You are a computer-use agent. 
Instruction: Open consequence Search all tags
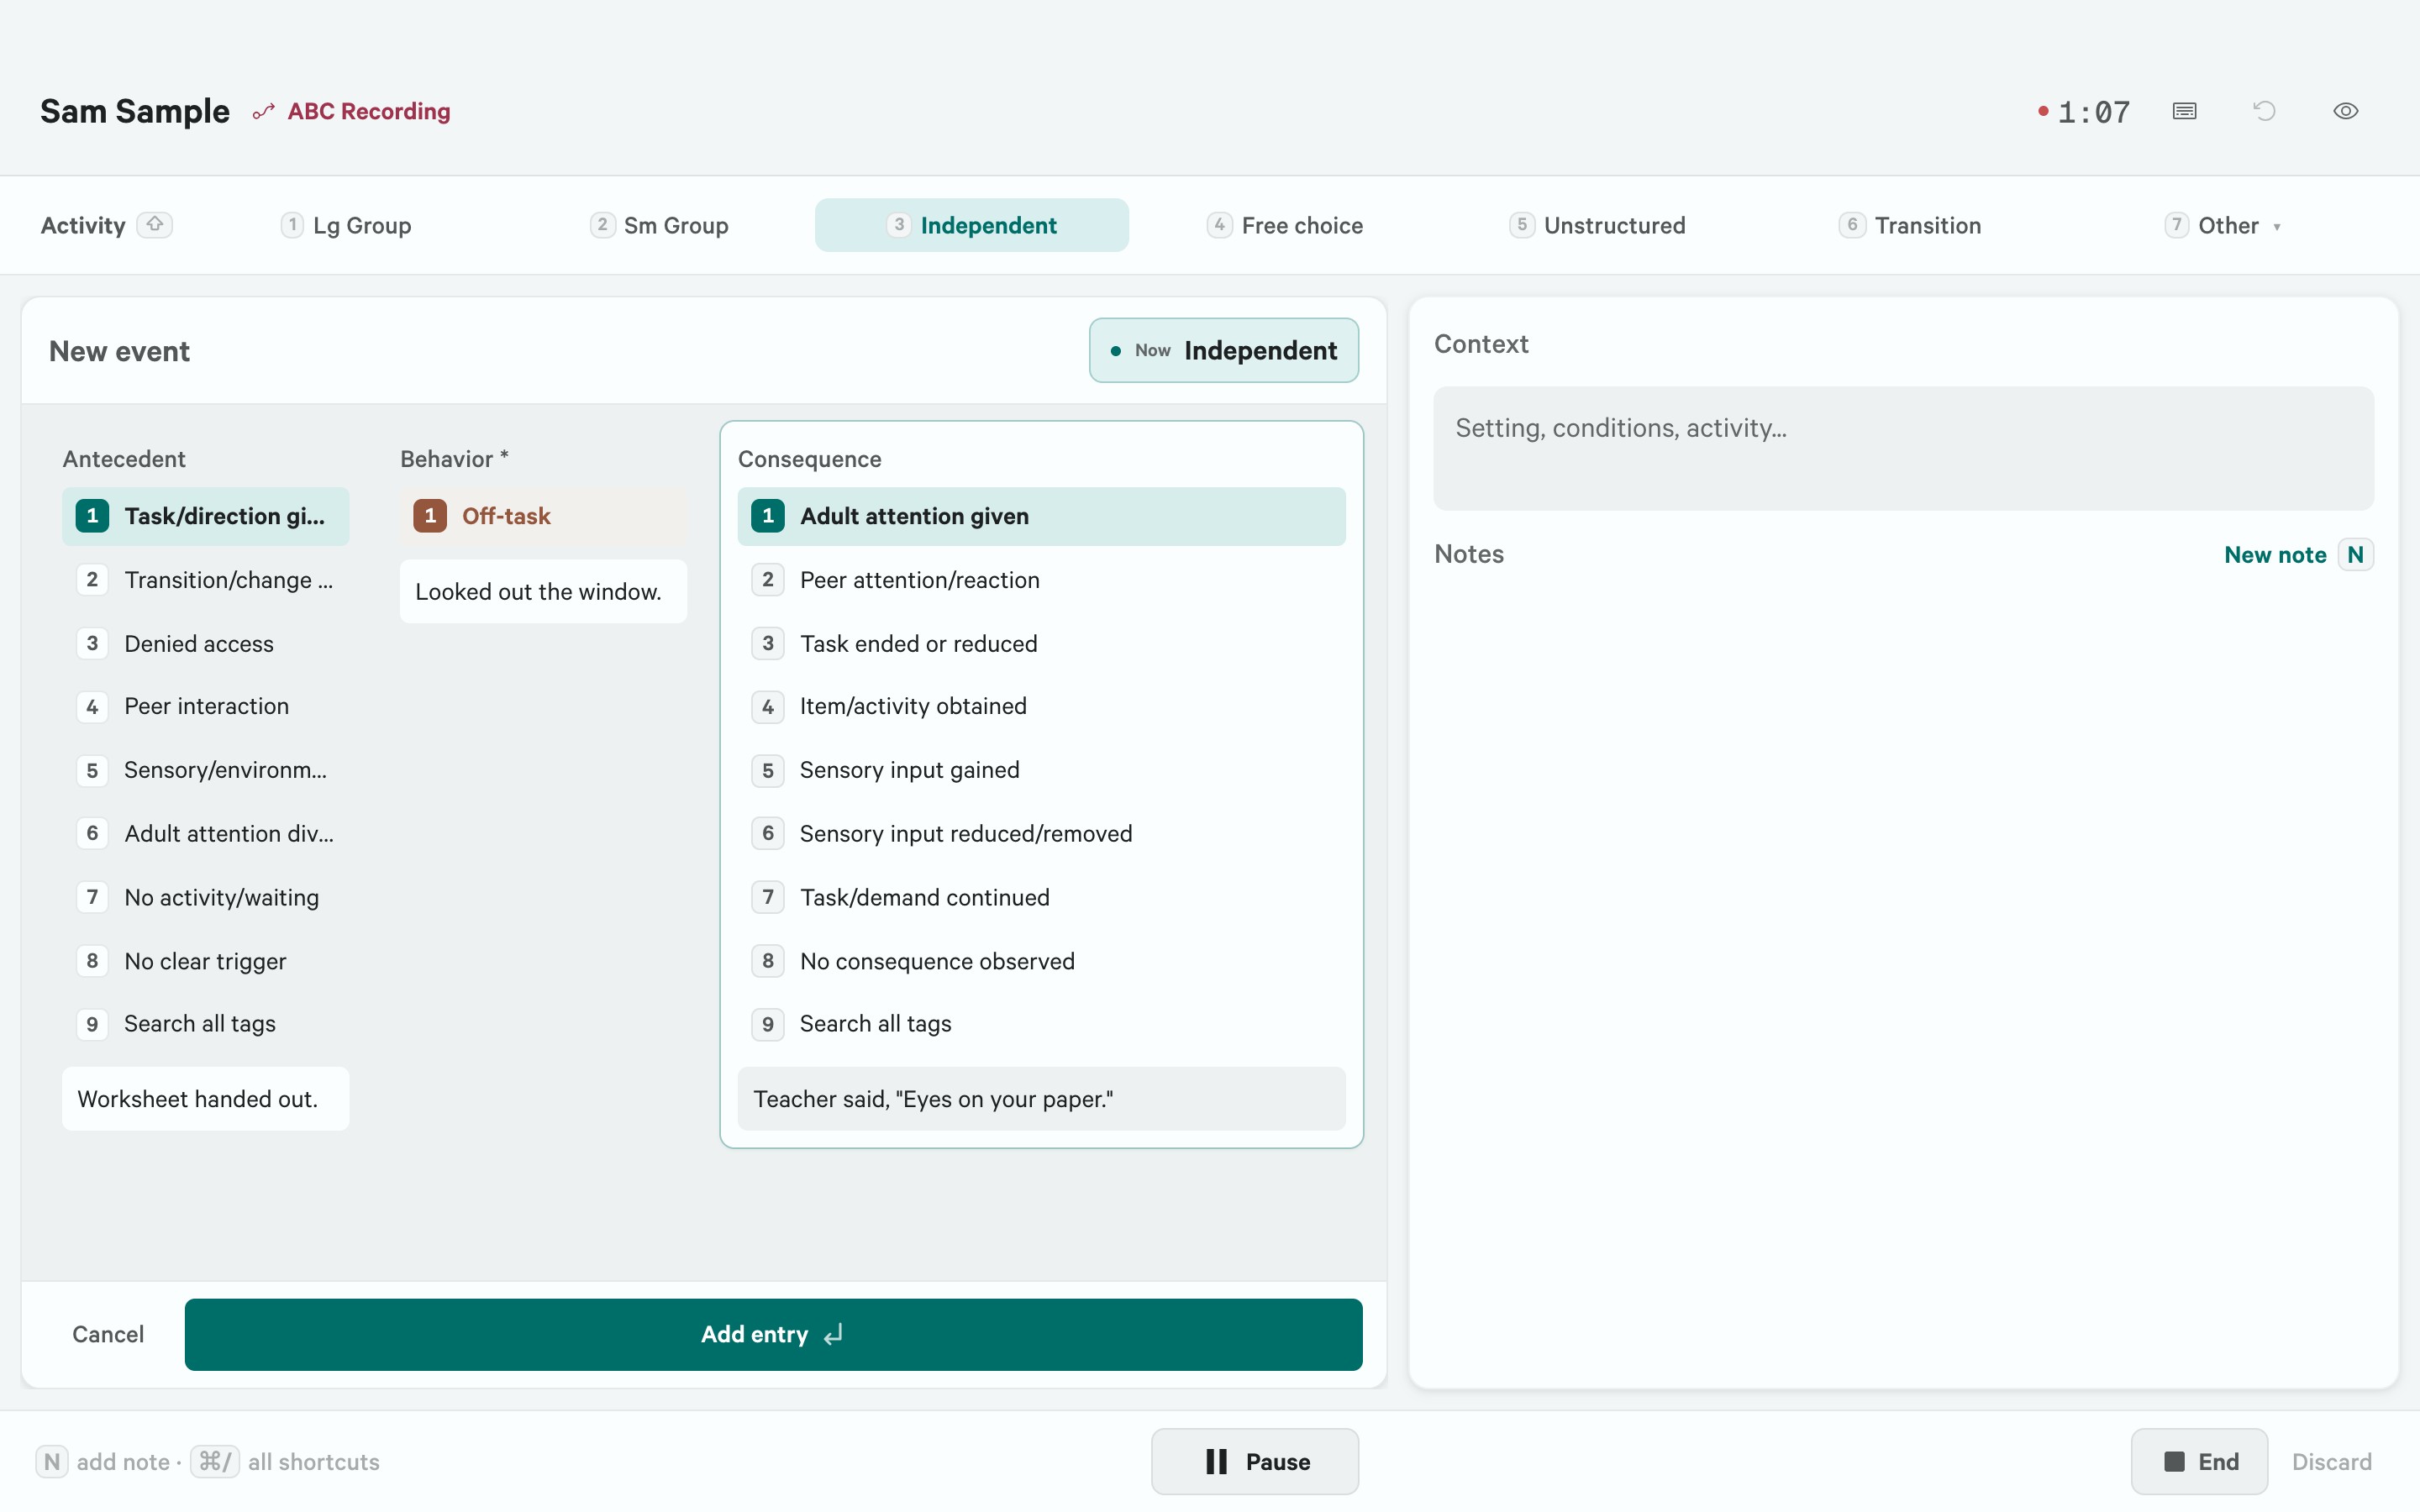tap(1041, 1024)
